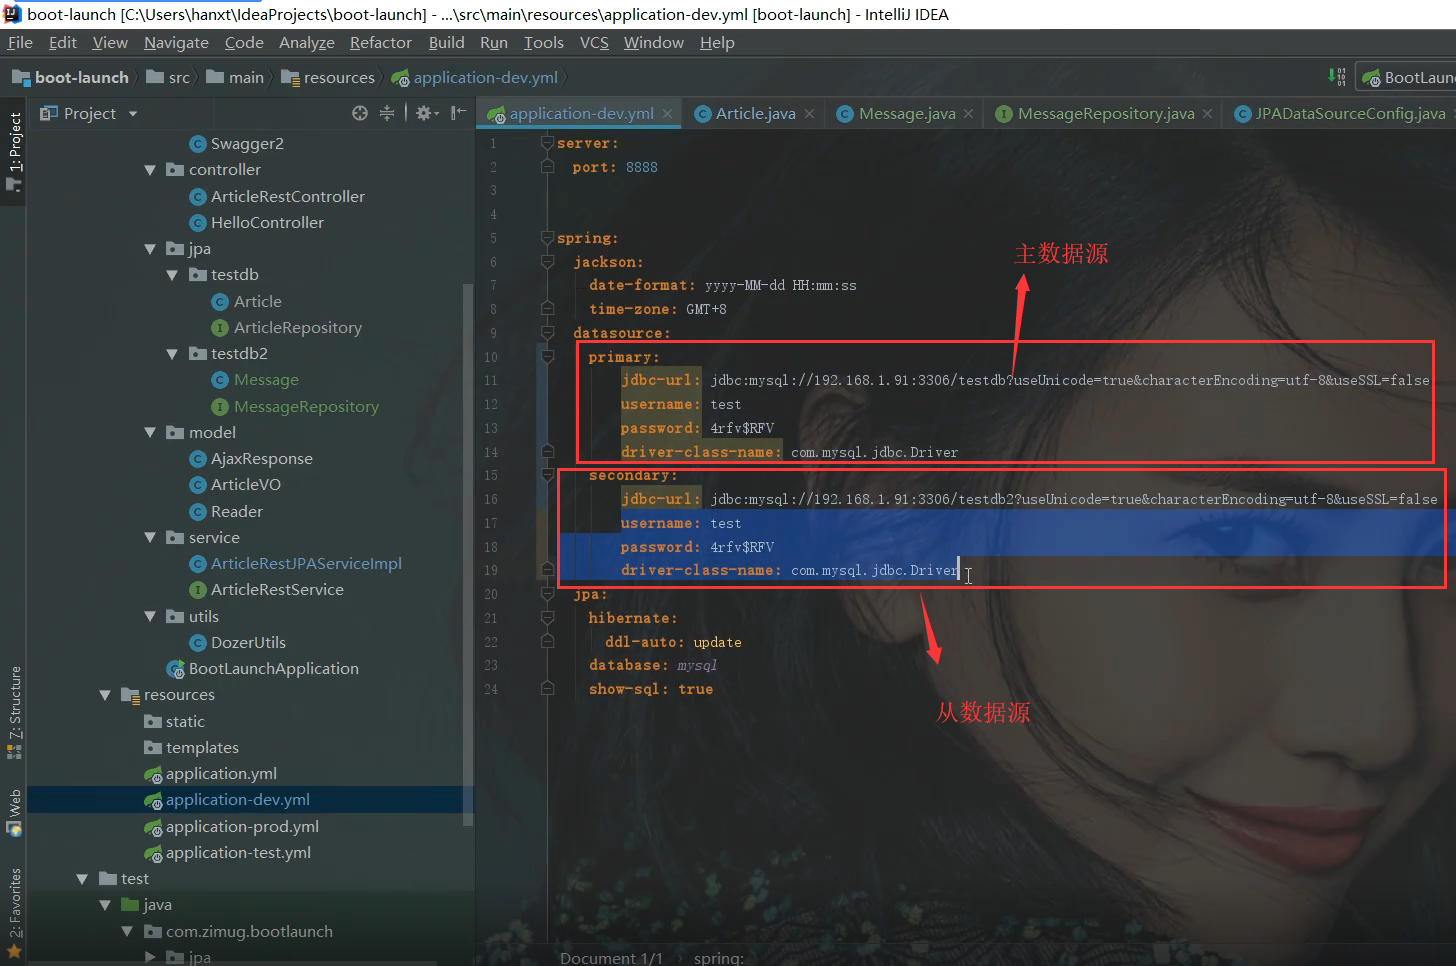
Task: Open ArticleRestController class
Action: (277, 197)
